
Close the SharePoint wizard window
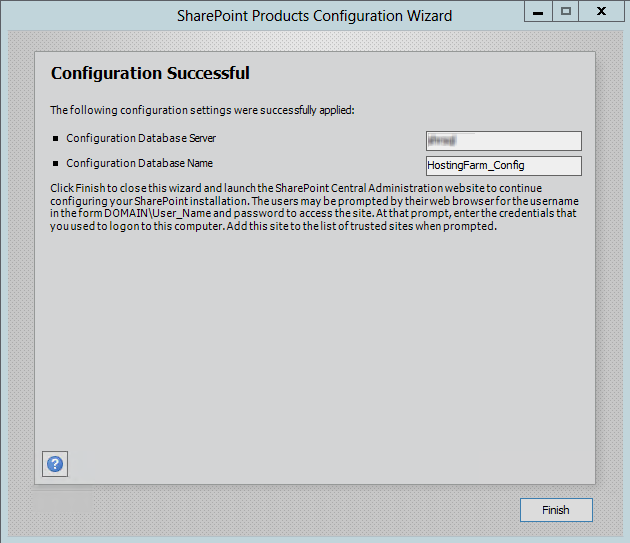[x=601, y=11]
